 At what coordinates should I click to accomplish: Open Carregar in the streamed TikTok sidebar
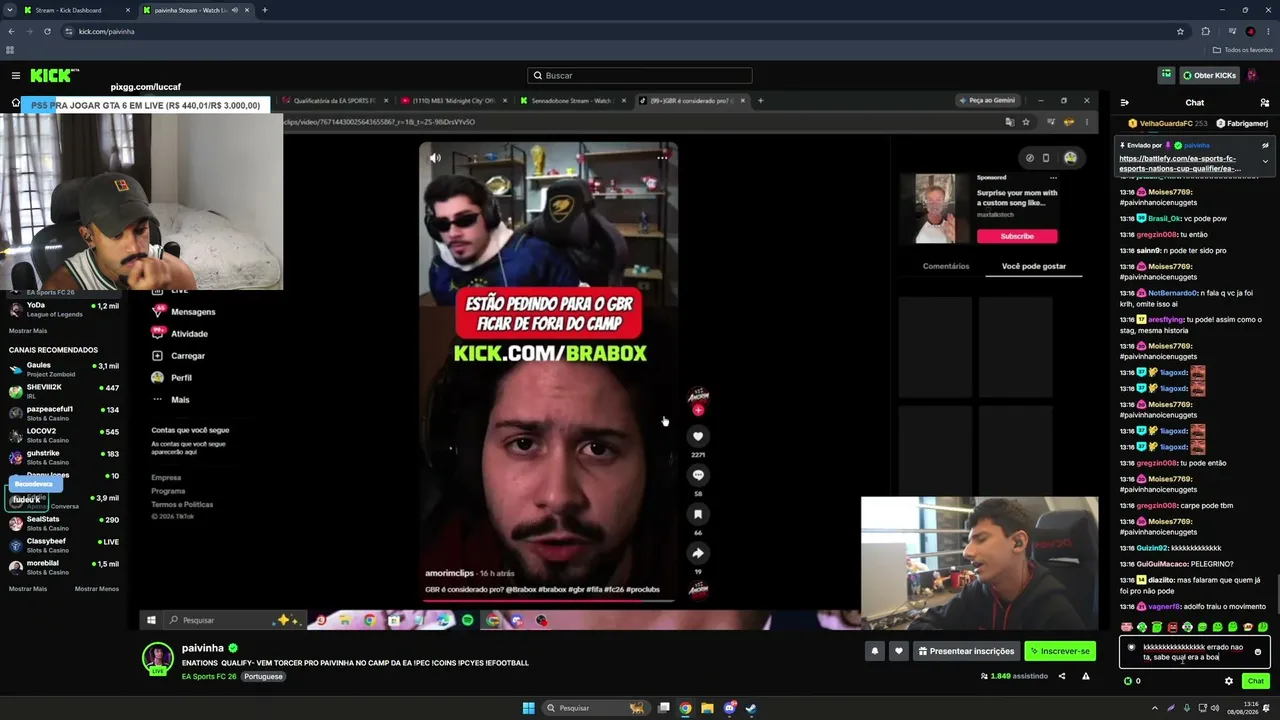[178, 356]
